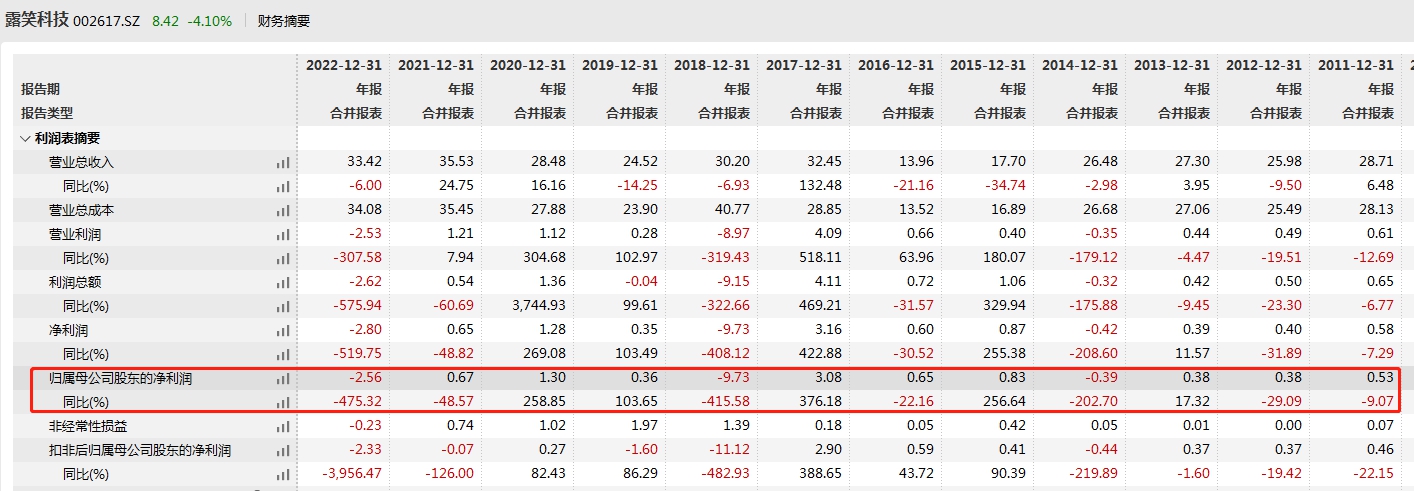Click the 净利润 row label

pos(68,330)
